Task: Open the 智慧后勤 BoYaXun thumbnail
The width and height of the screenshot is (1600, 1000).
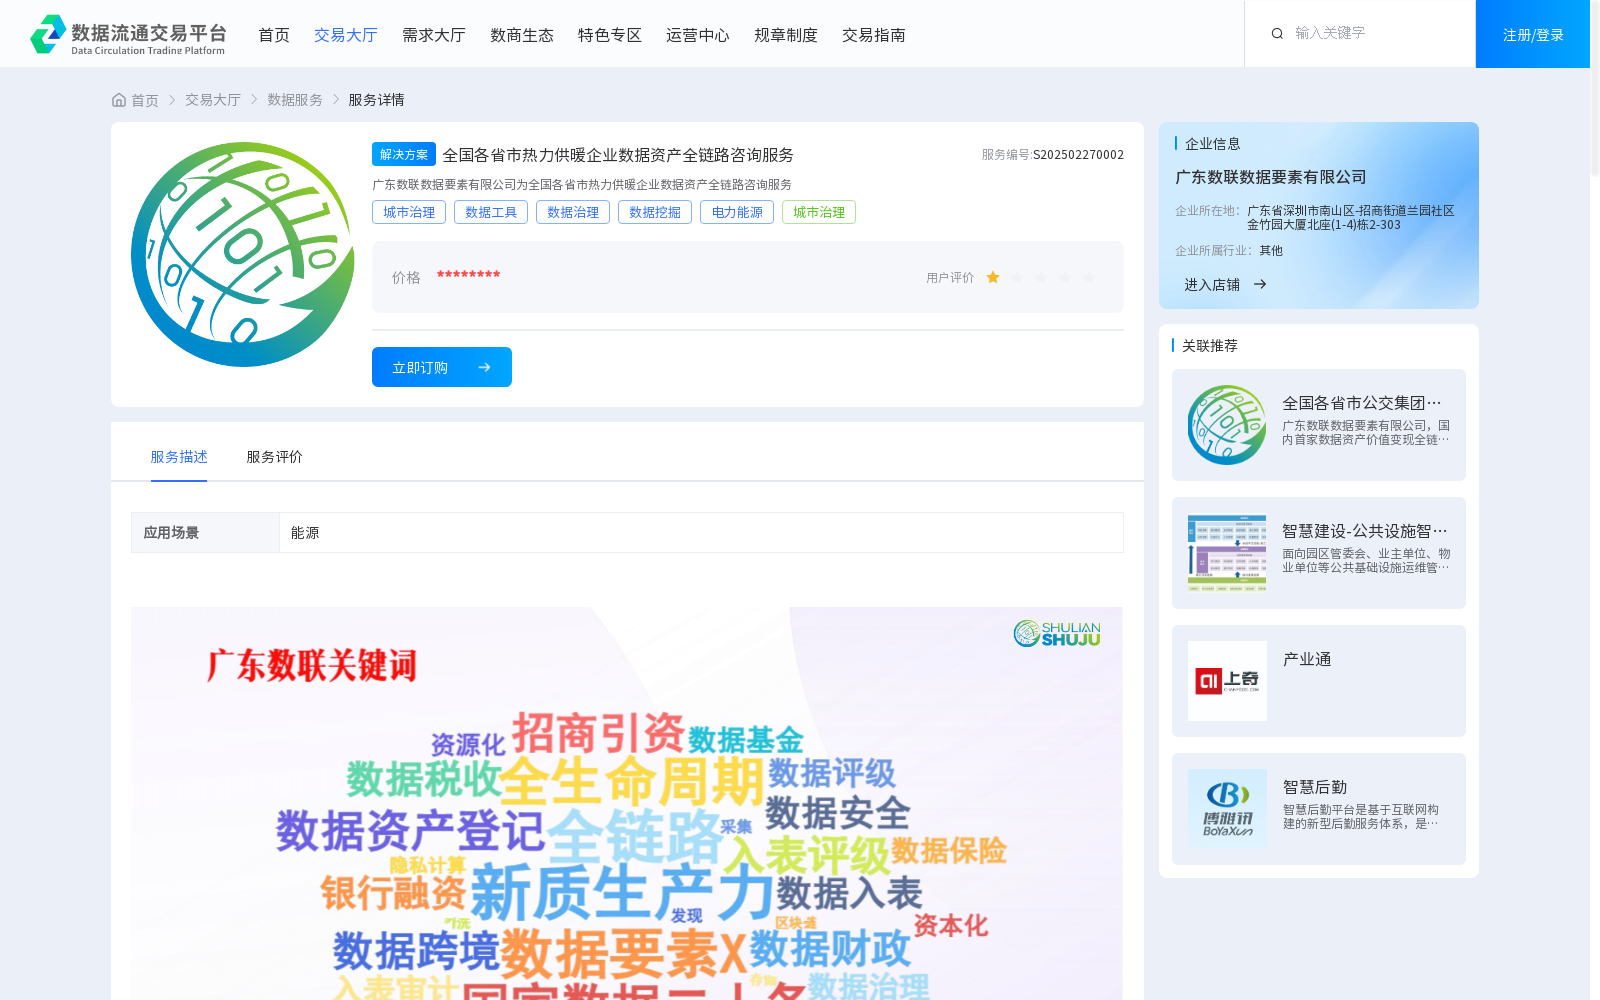Action: pos(1227,809)
